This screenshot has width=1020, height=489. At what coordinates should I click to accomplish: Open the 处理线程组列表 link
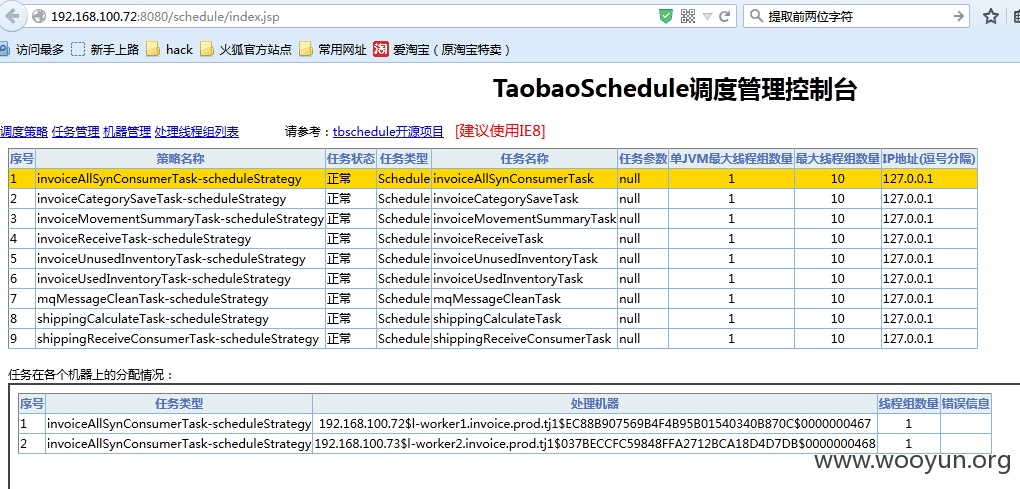click(x=196, y=132)
